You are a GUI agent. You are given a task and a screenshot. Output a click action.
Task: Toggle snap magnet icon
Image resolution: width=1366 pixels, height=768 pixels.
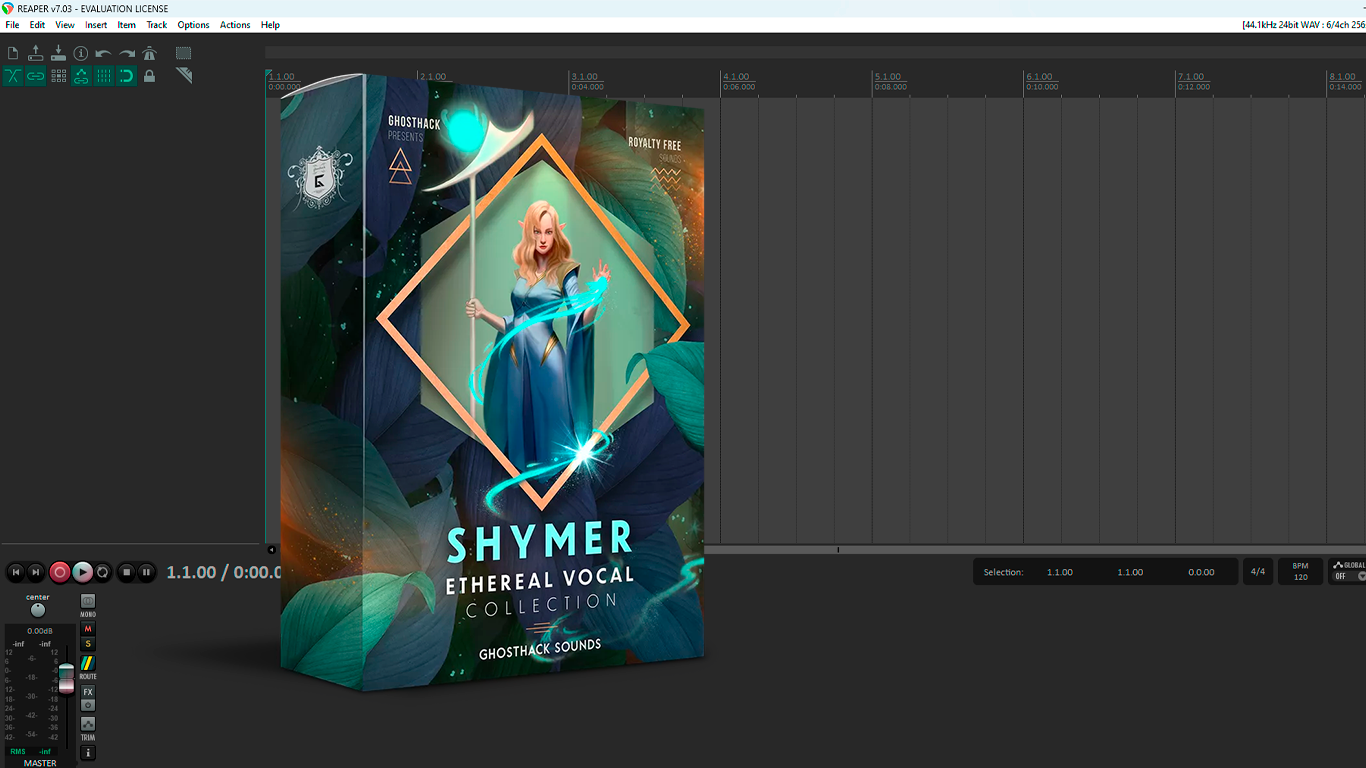127,76
